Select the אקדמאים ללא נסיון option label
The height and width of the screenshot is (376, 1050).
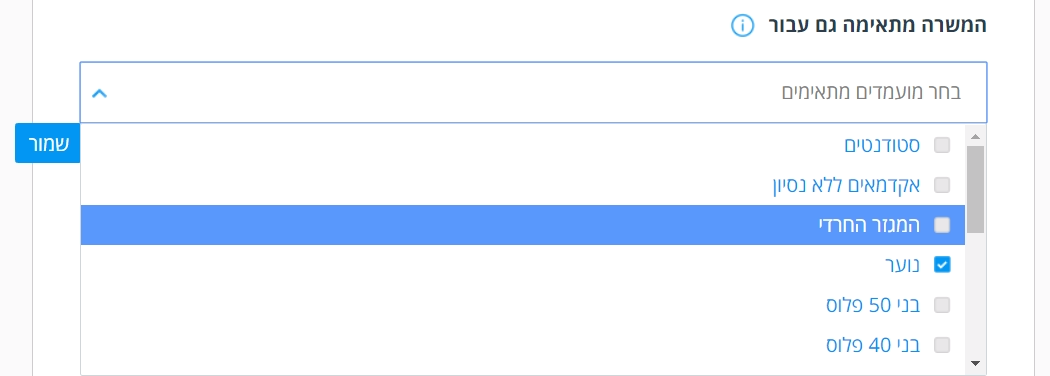[x=846, y=185]
